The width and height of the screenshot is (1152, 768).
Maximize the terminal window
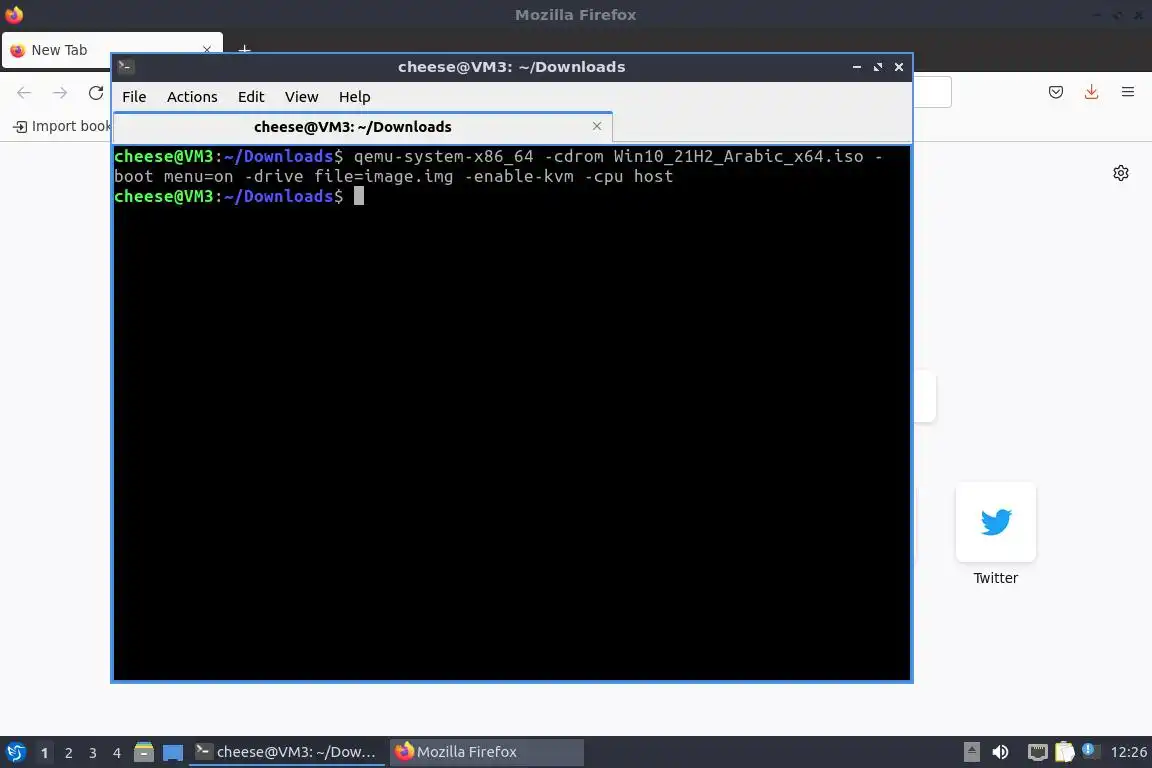(878, 67)
